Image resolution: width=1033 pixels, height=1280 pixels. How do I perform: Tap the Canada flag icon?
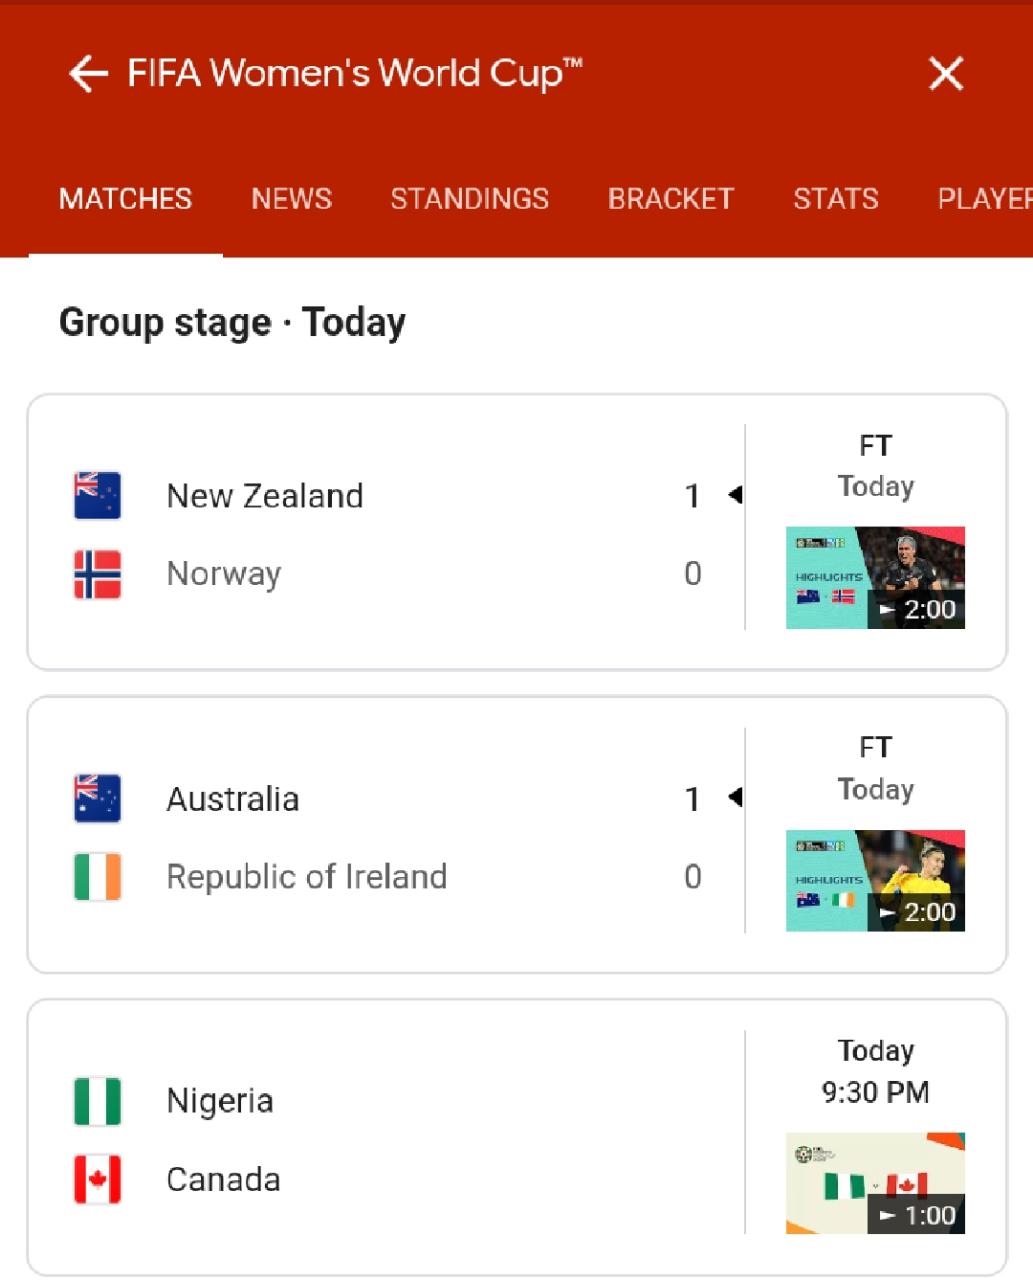[98, 1179]
